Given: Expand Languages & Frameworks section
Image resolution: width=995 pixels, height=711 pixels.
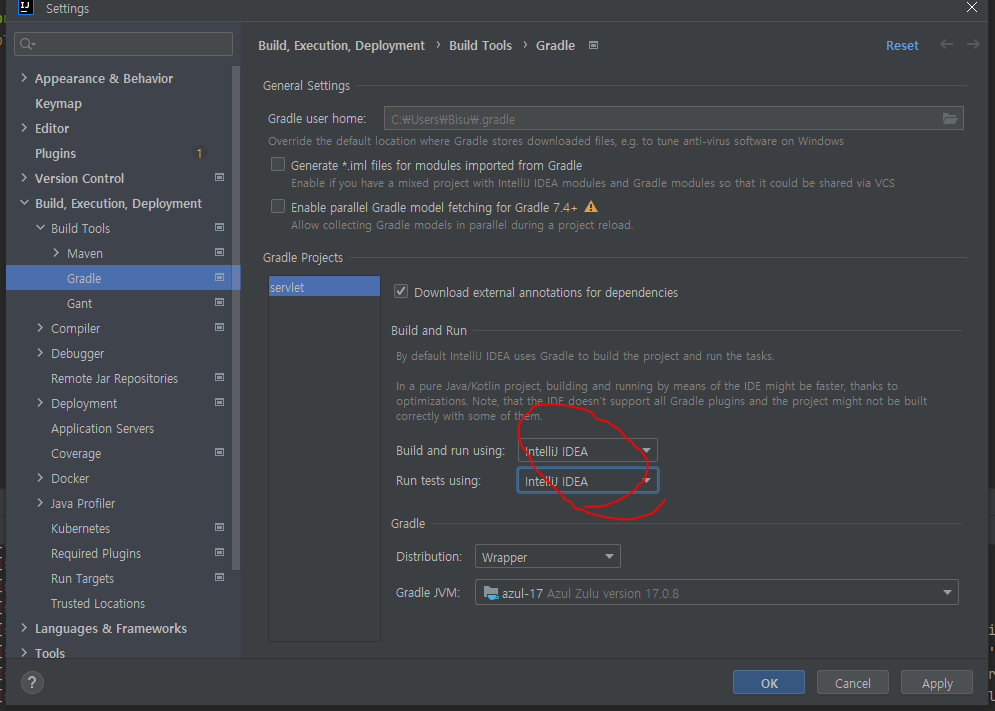Looking at the screenshot, I should pyautogui.click(x=24, y=628).
